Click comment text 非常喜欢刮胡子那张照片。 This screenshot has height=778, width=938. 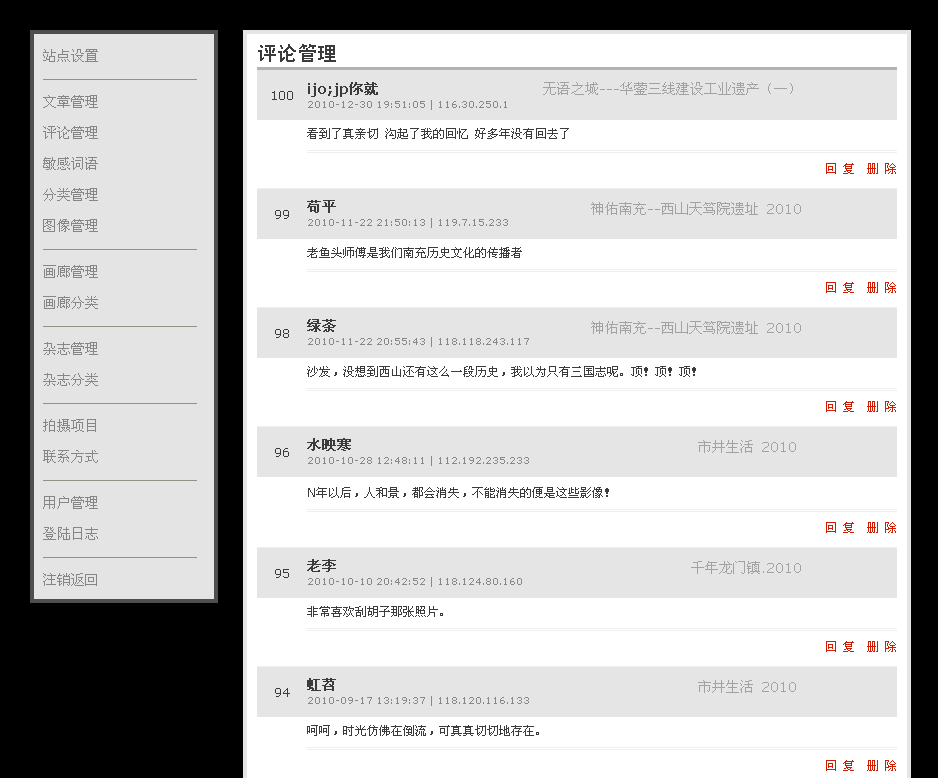coord(376,612)
